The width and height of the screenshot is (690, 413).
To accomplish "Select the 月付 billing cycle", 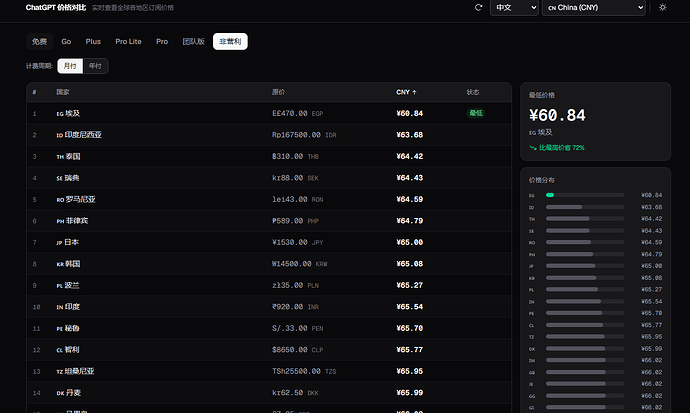I will (x=70, y=66).
